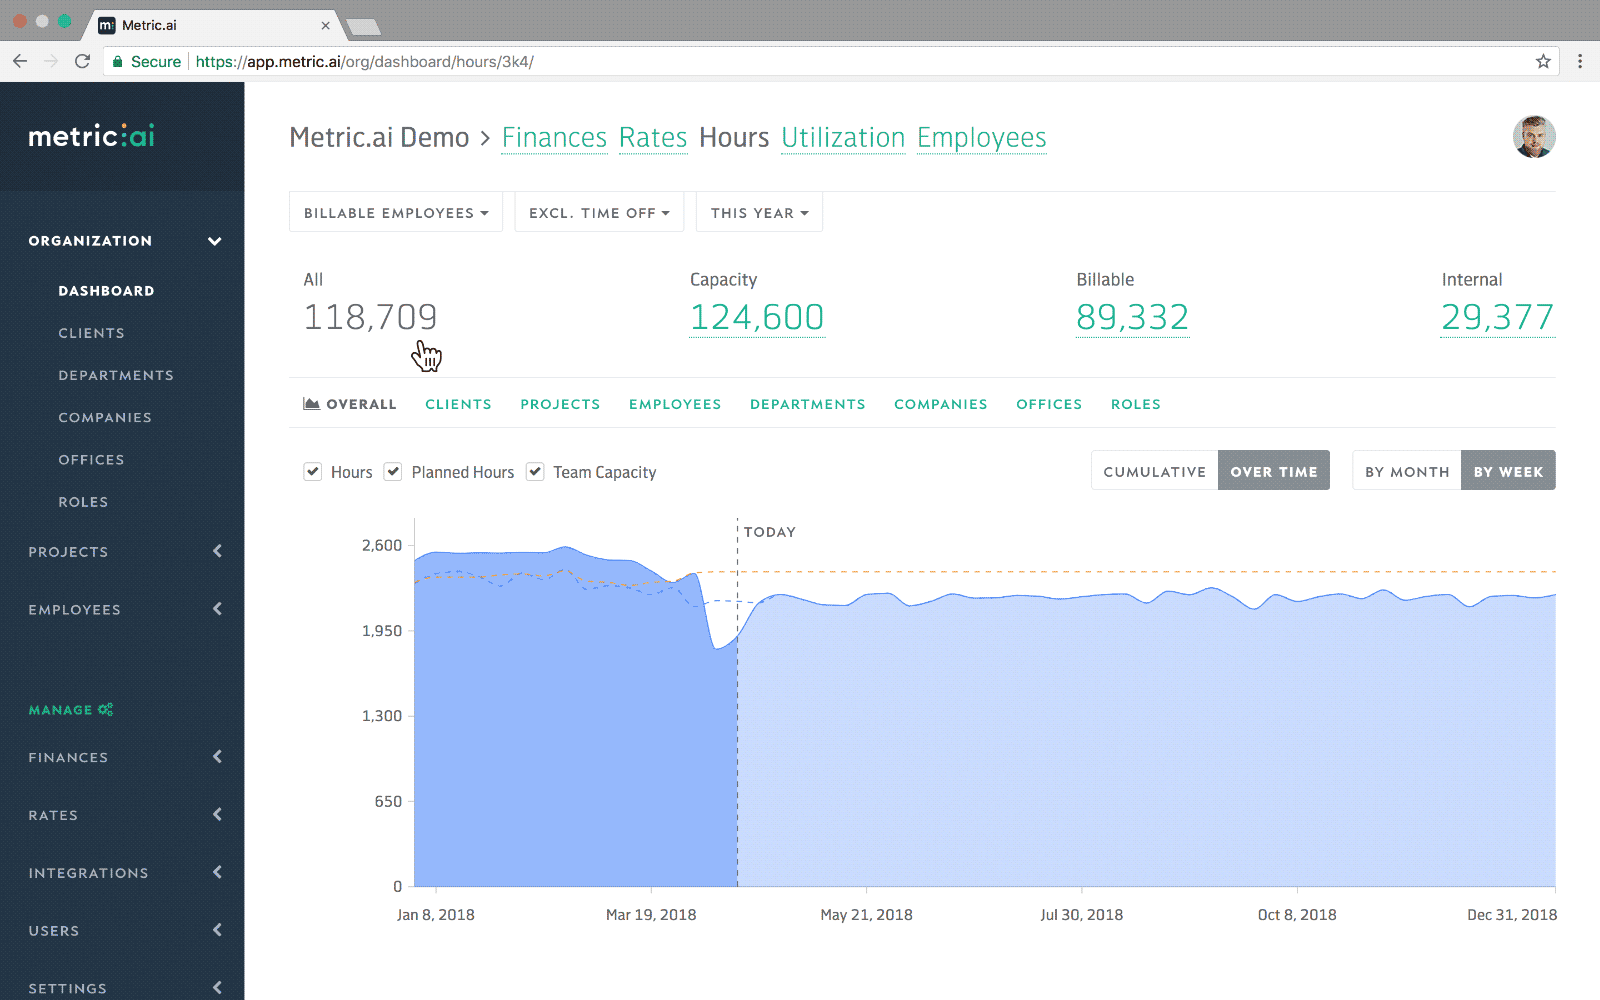Viewport: 1600px width, 1000px height.
Task: Group chart By Month
Action: (x=1407, y=471)
